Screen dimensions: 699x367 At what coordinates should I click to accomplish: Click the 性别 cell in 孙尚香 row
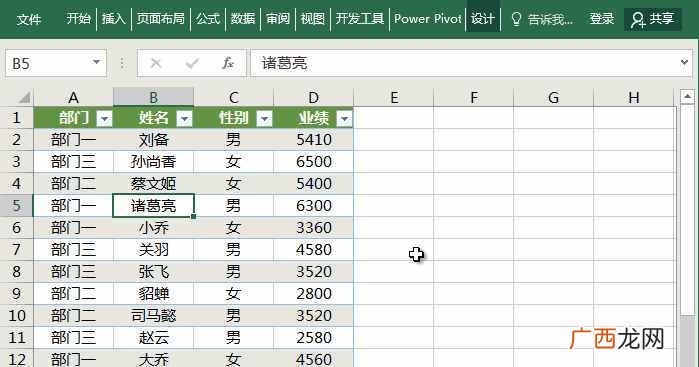(234, 161)
